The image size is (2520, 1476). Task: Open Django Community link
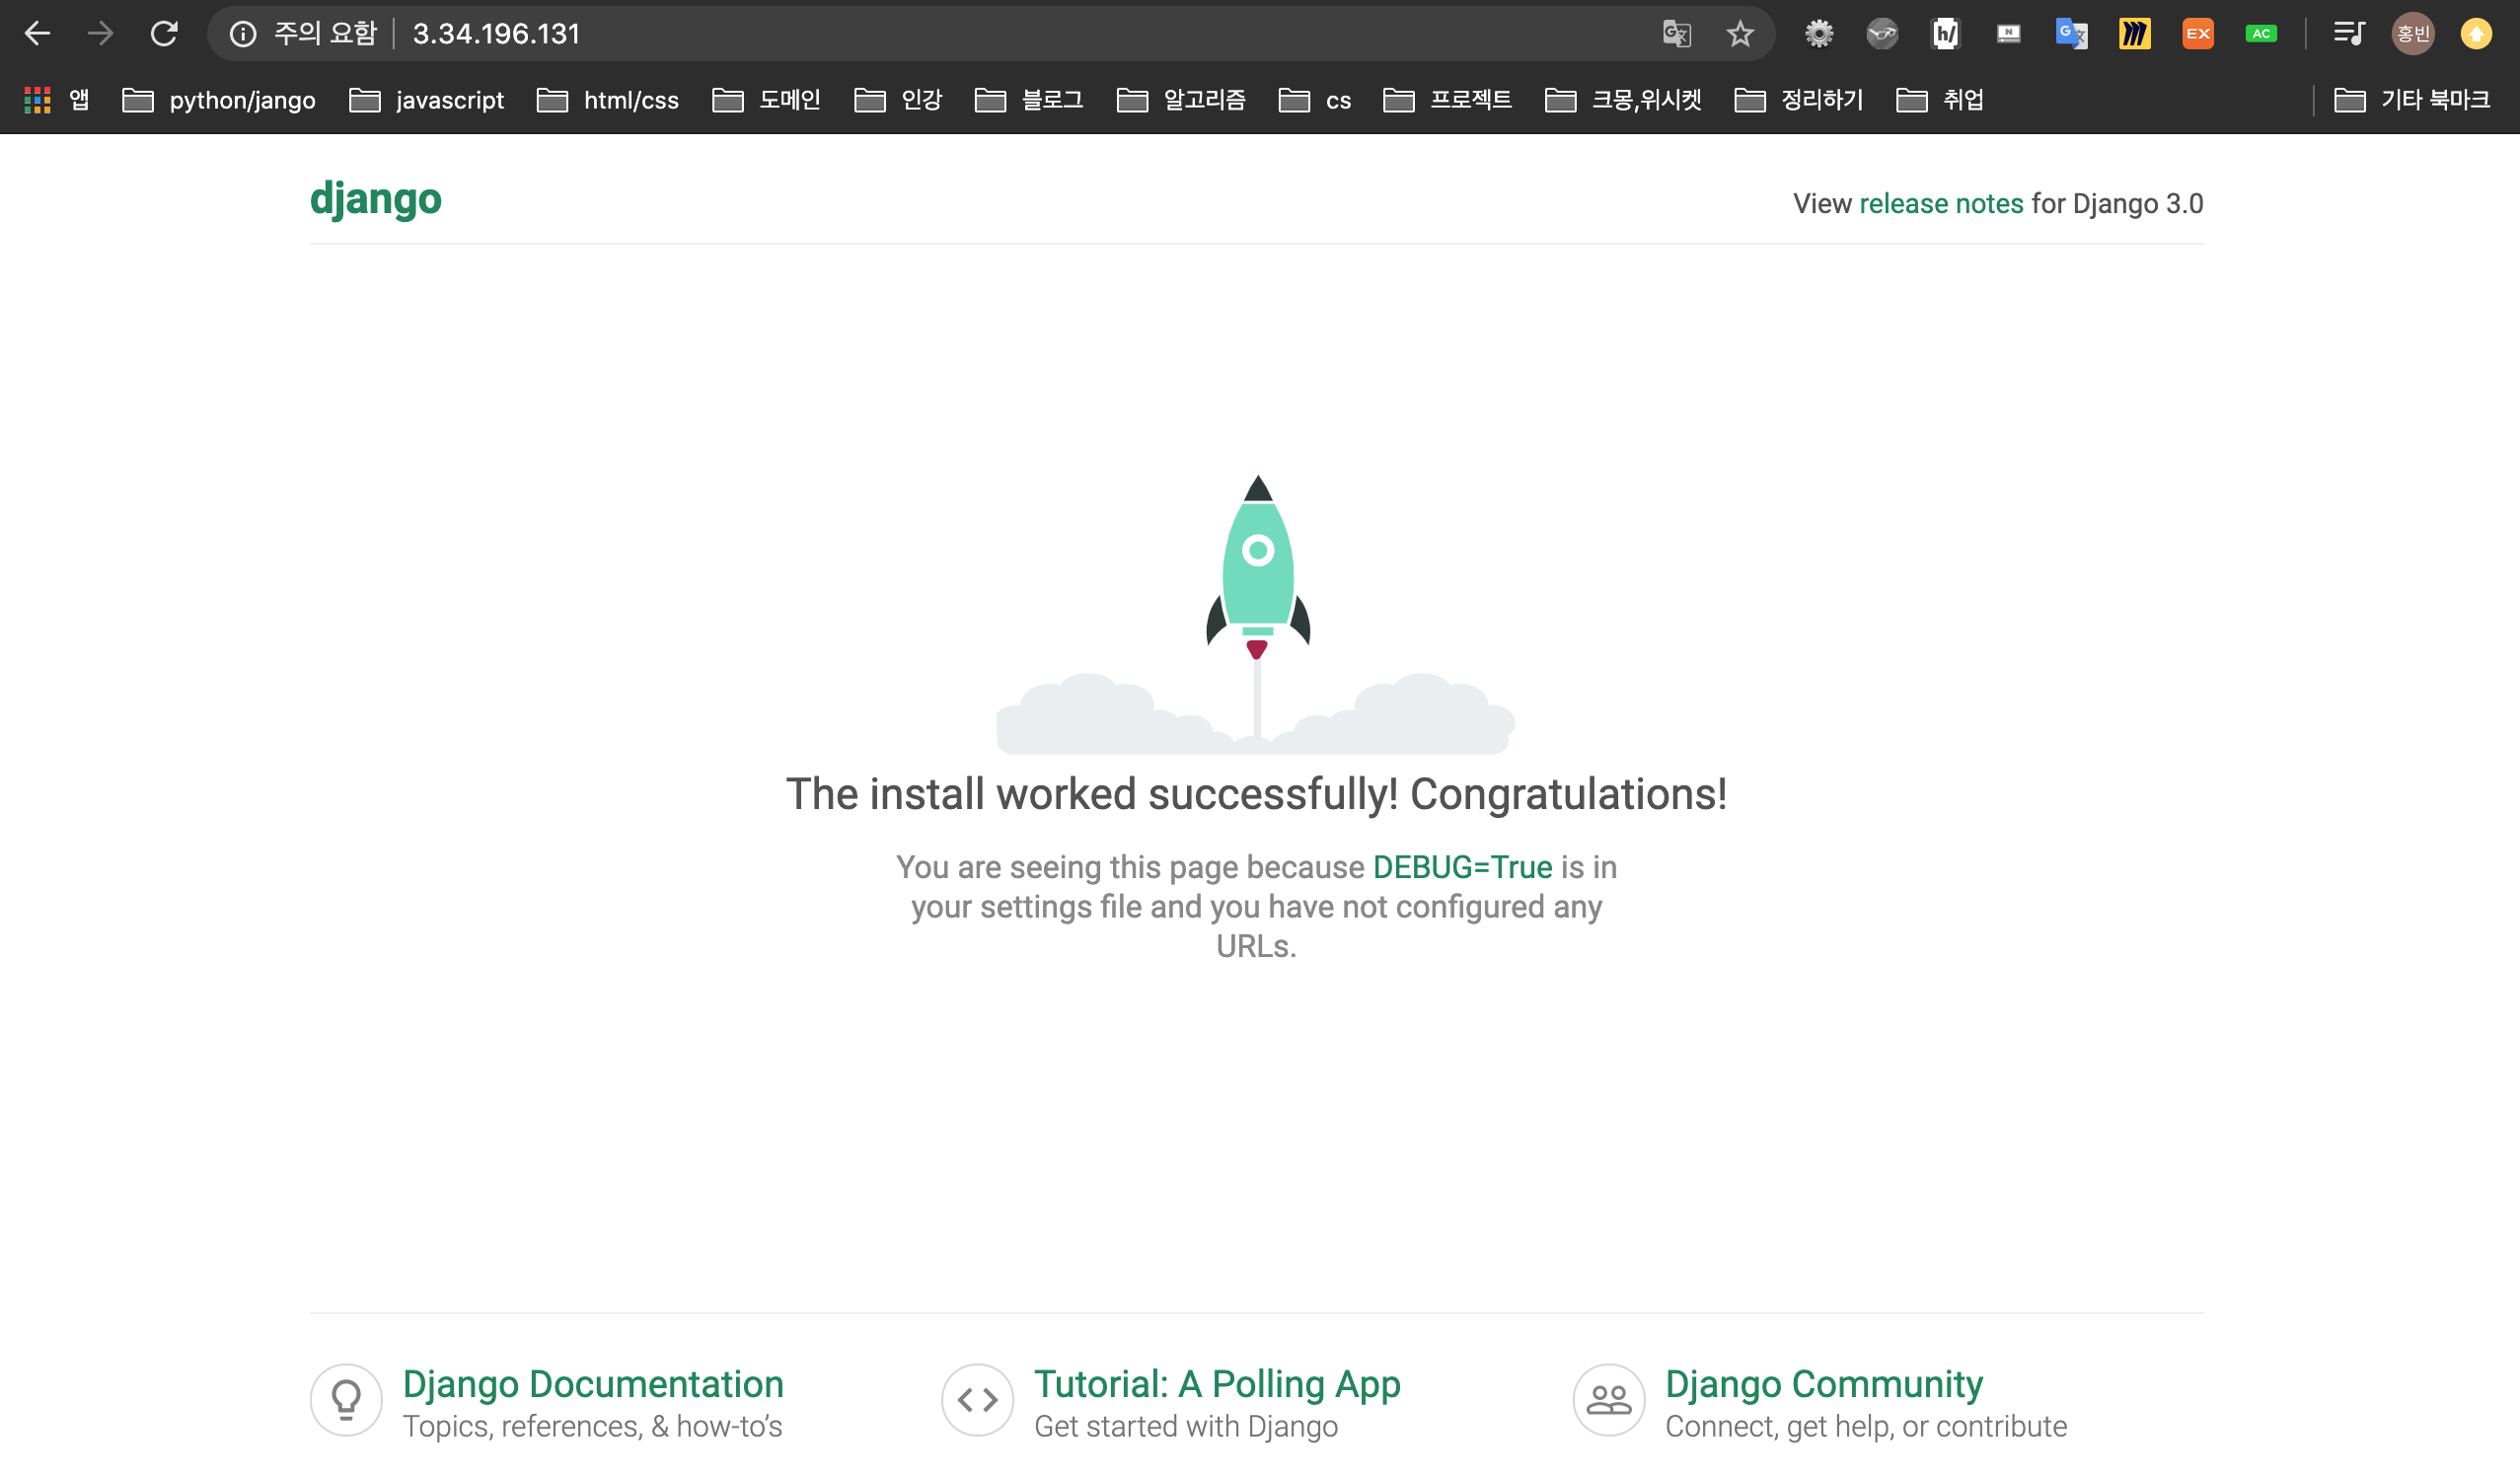point(1823,1384)
